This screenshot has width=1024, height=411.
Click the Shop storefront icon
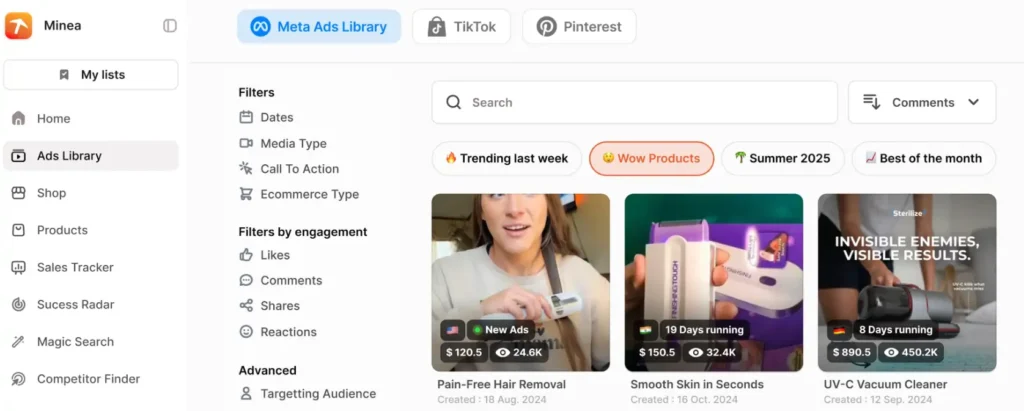pos(18,193)
